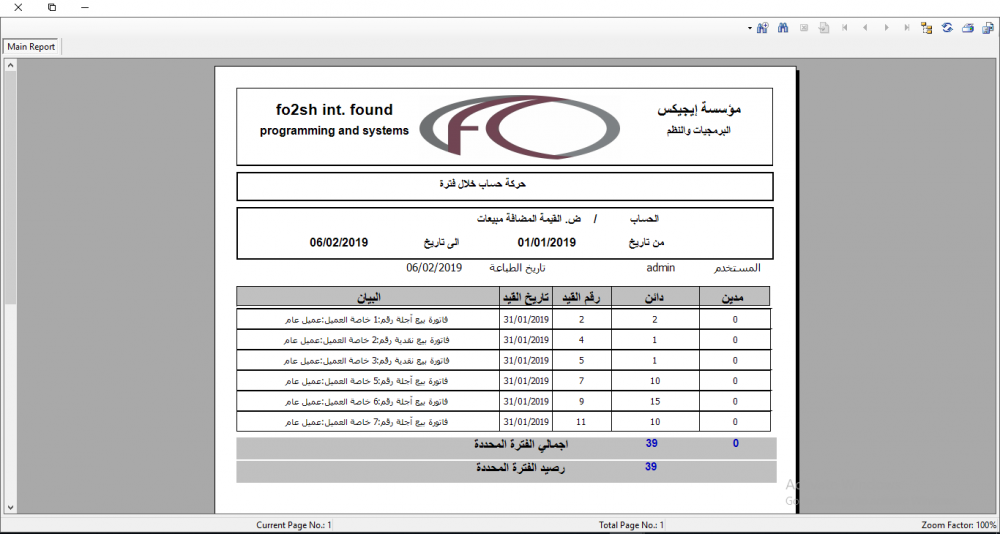
Task: Click the Export report icon
Action: tap(988, 28)
